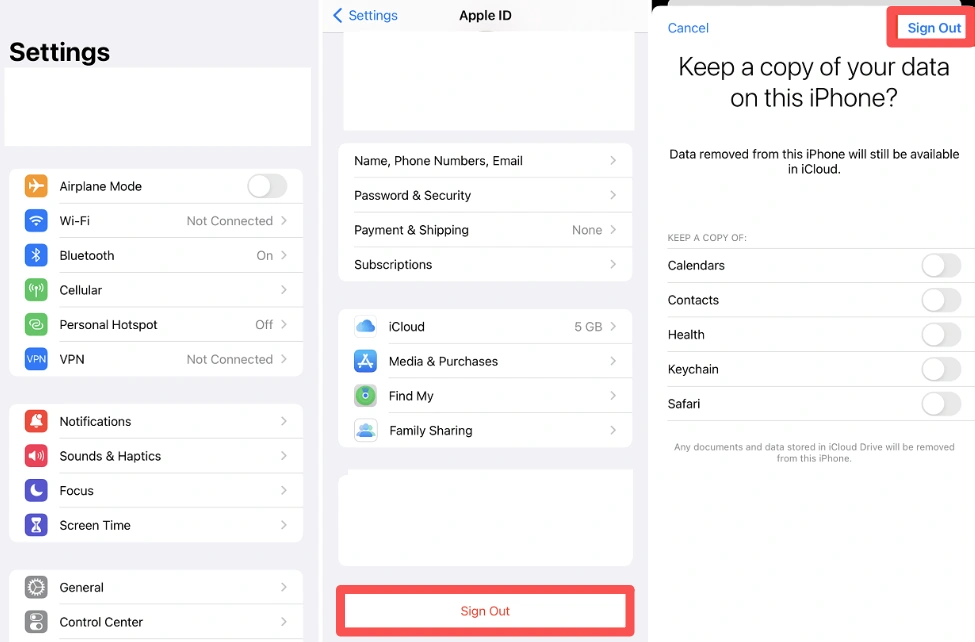The width and height of the screenshot is (975, 642).
Task: Tap the green Cellular antenna icon
Action: (x=36, y=290)
